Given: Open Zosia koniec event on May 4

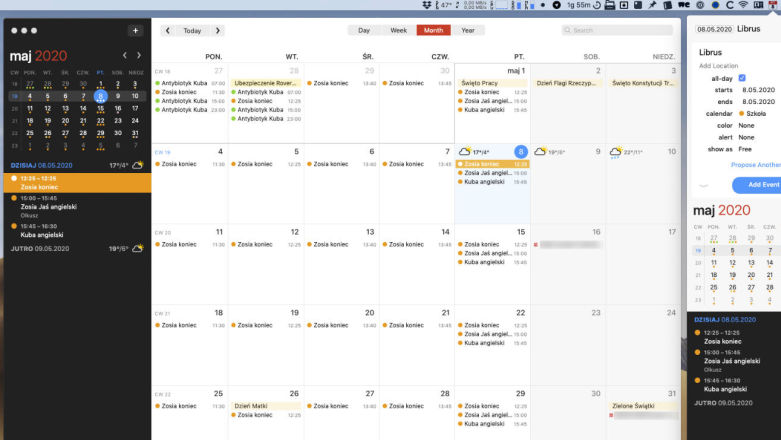Looking at the screenshot, I should pos(190,164).
